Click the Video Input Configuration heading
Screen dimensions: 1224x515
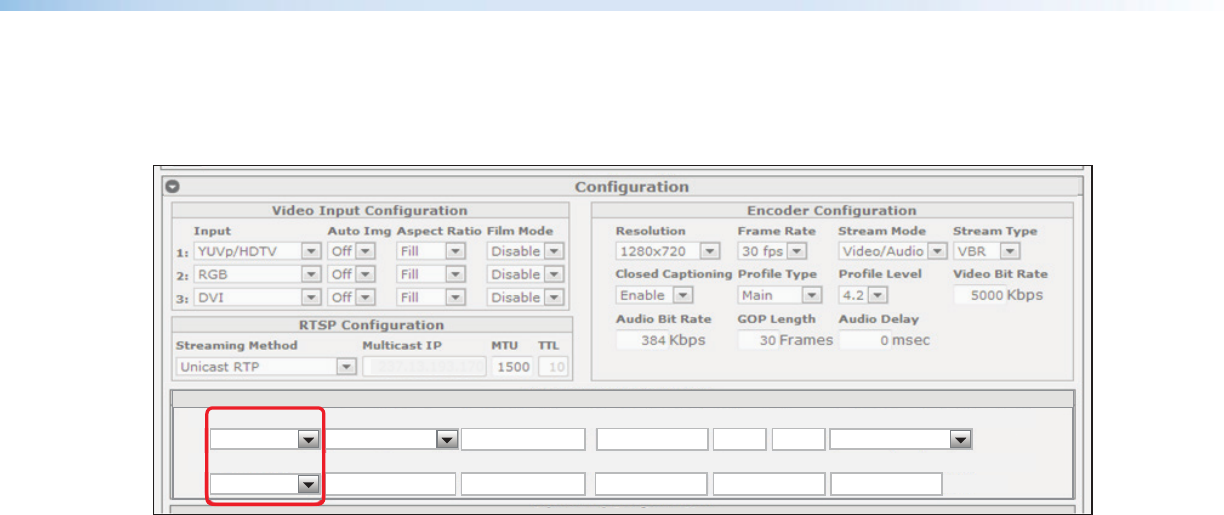click(369, 211)
